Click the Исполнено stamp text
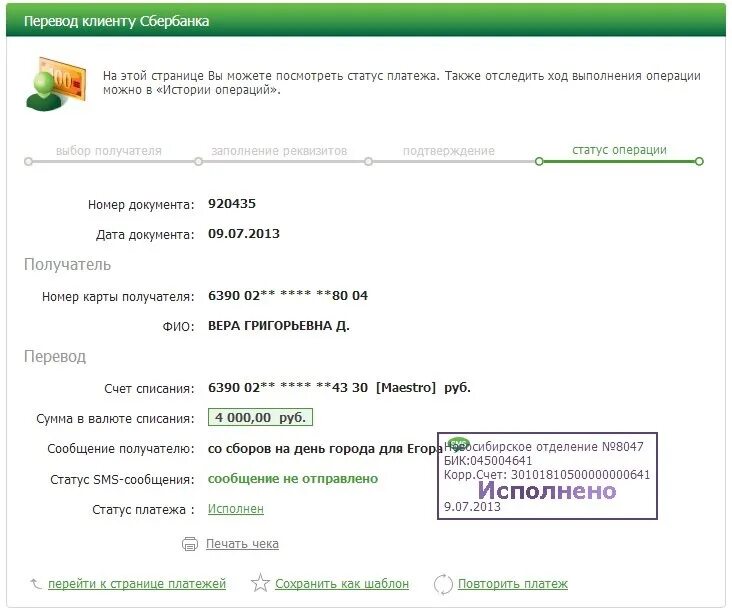732x615 pixels. tap(547, 491)
